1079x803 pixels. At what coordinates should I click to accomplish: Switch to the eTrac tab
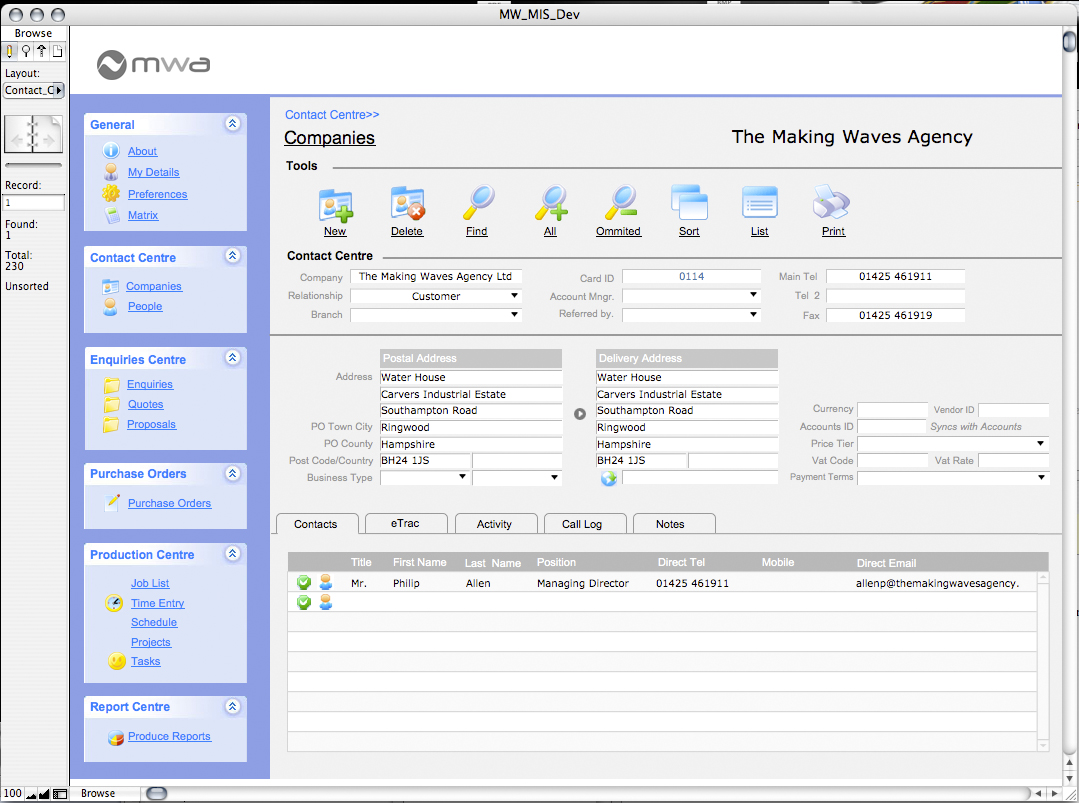pyautogui.click(x=406, y=524)
